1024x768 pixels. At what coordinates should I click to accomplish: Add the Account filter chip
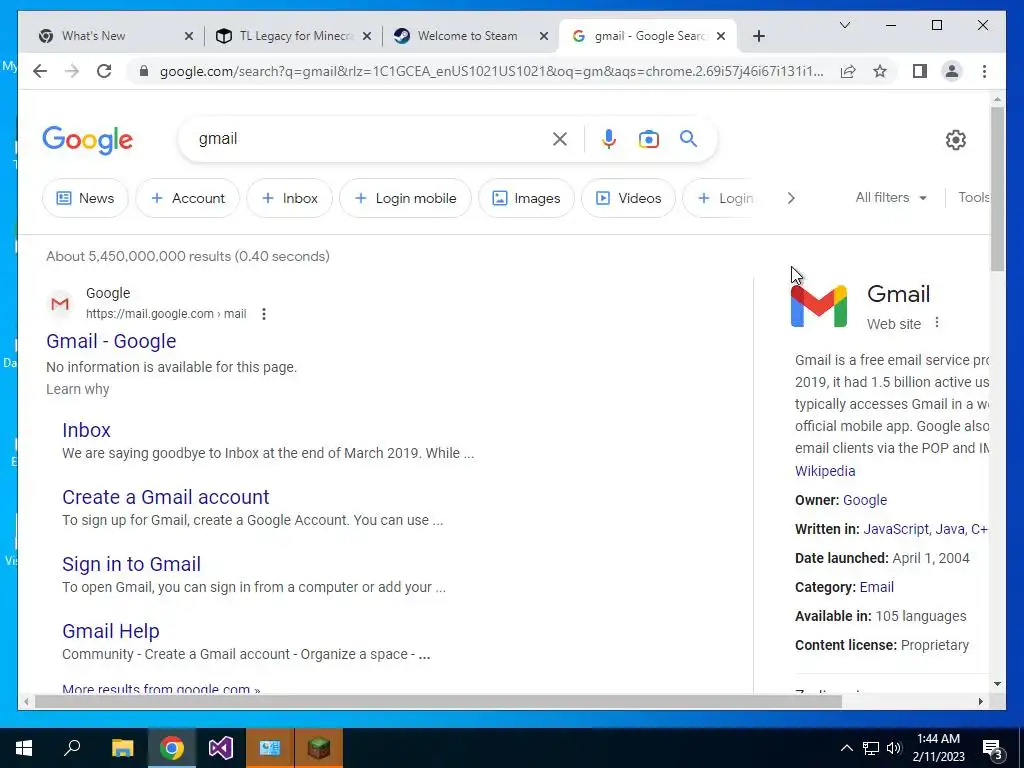187,198
